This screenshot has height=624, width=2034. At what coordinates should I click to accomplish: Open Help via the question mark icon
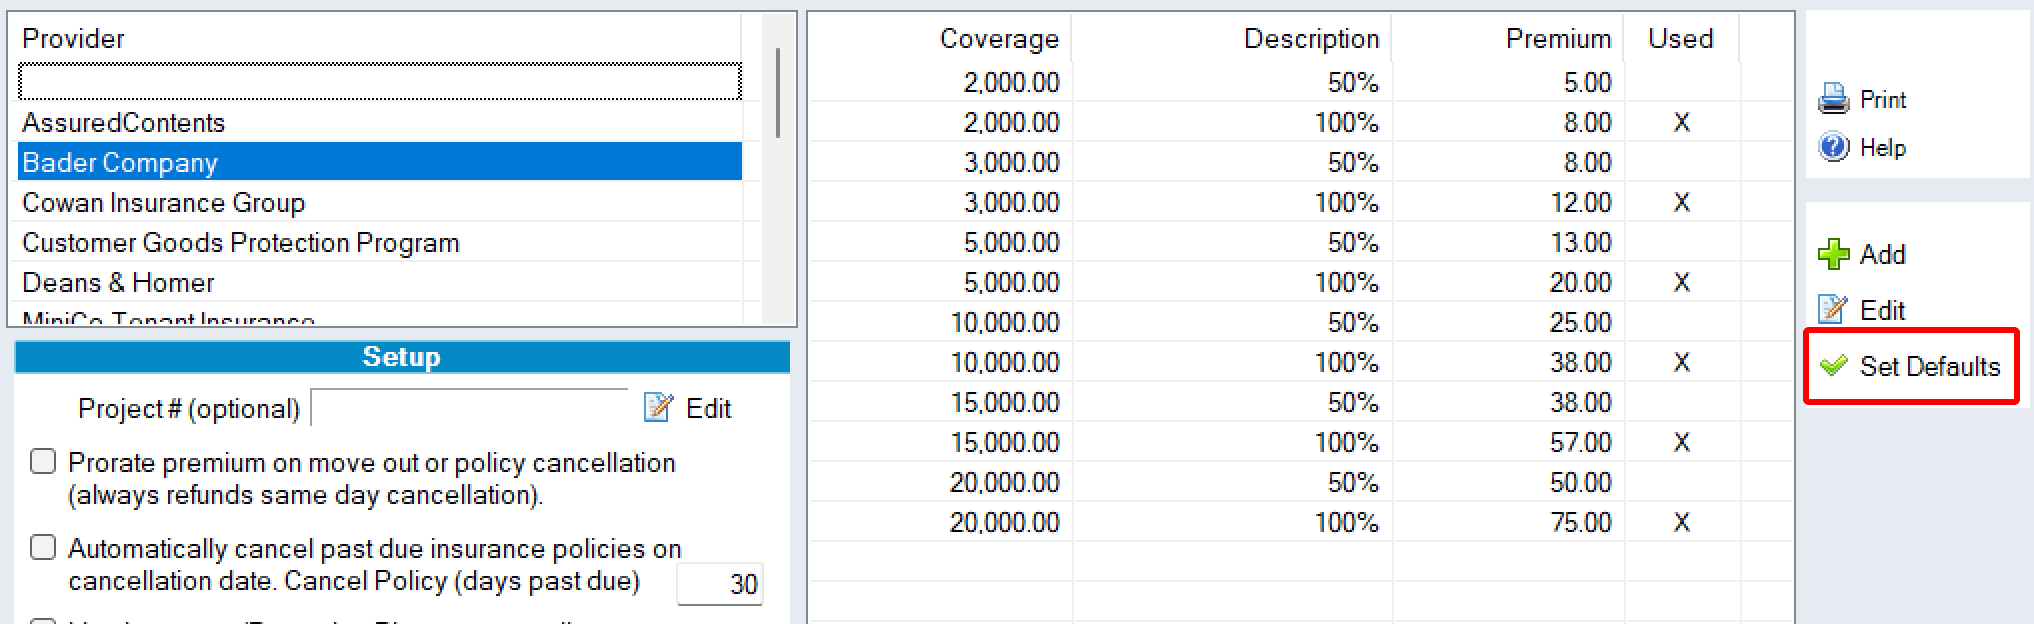coord(1833,147)
